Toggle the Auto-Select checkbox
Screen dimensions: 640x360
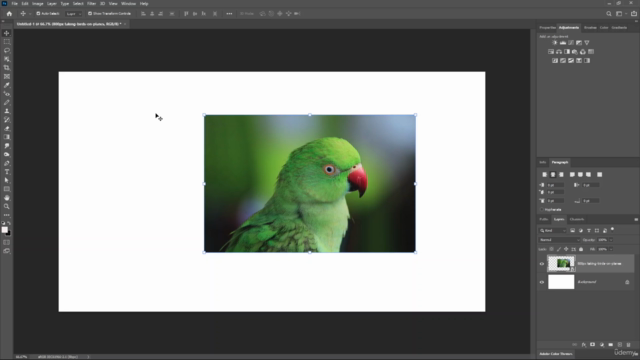click(x=38, y=13)
